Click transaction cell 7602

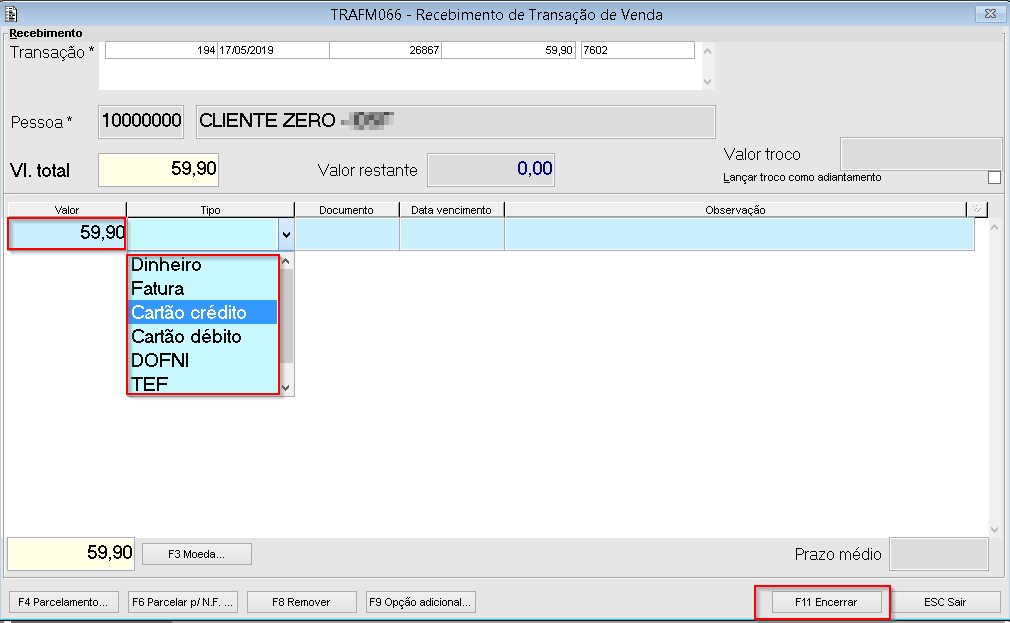tap(638, 50)
